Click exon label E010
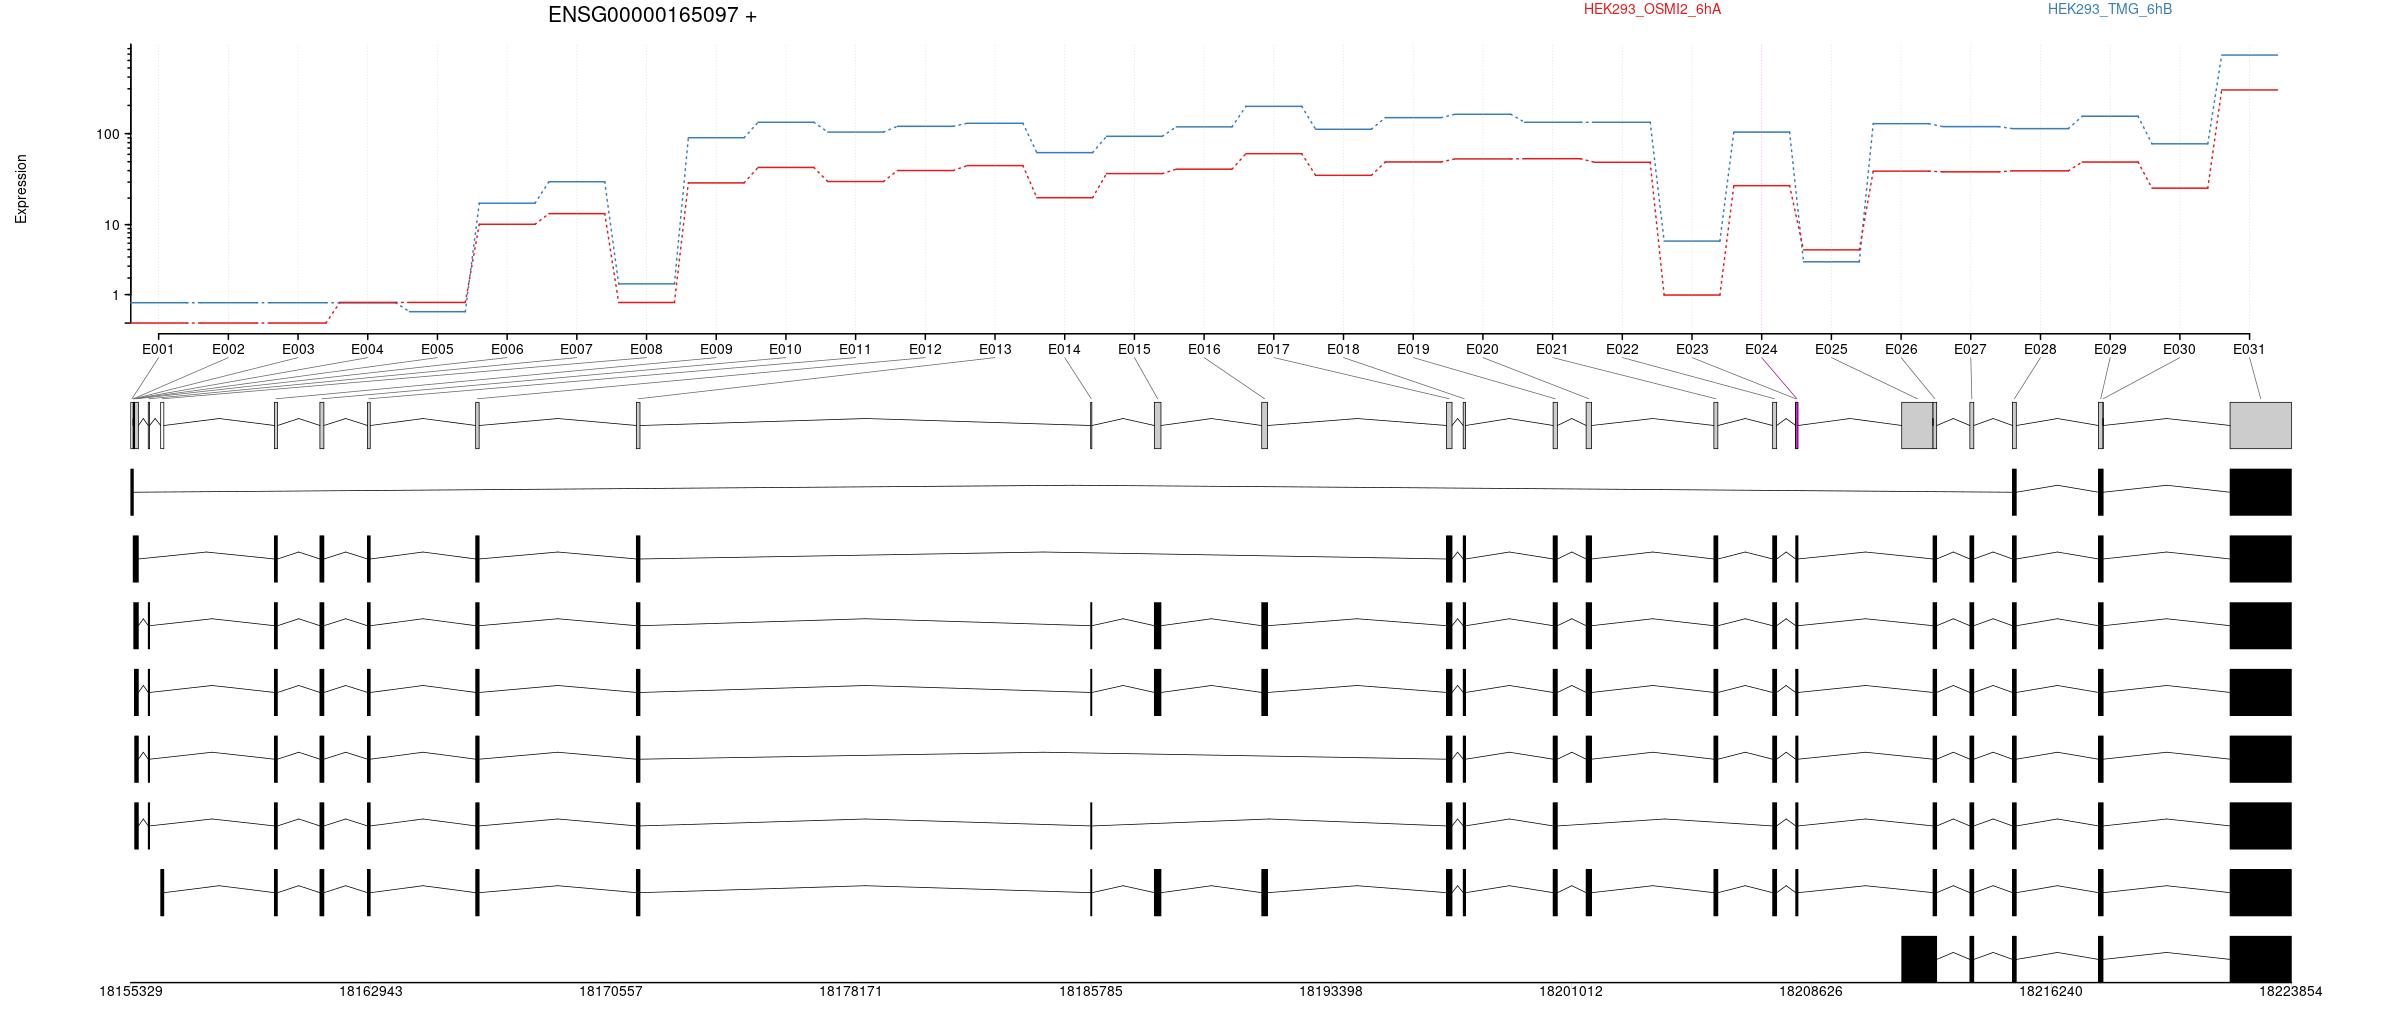2400x1010 pixels. pyautogui.click(x=785, y=349)
